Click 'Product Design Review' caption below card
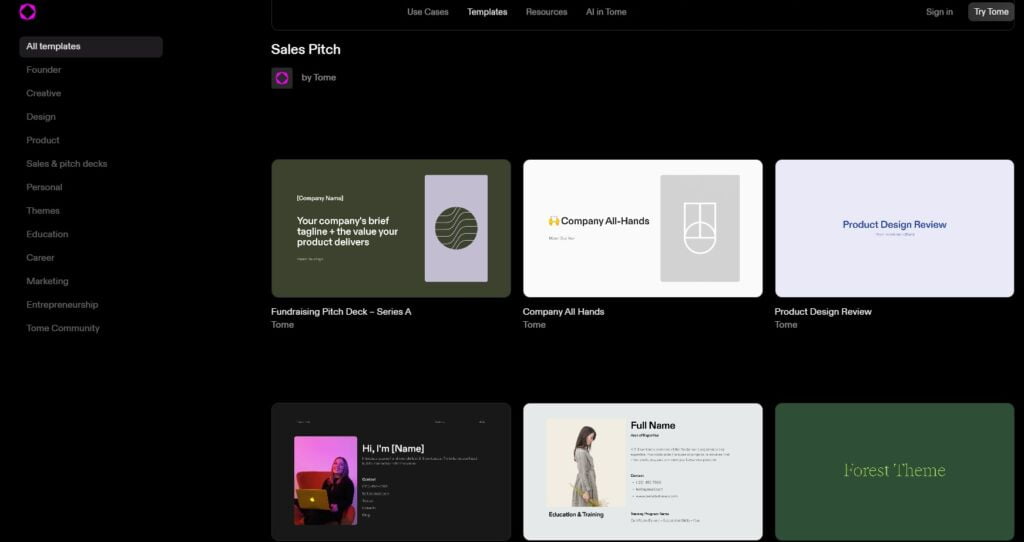The image size is (1024, 542). click(x=823, y=312)
